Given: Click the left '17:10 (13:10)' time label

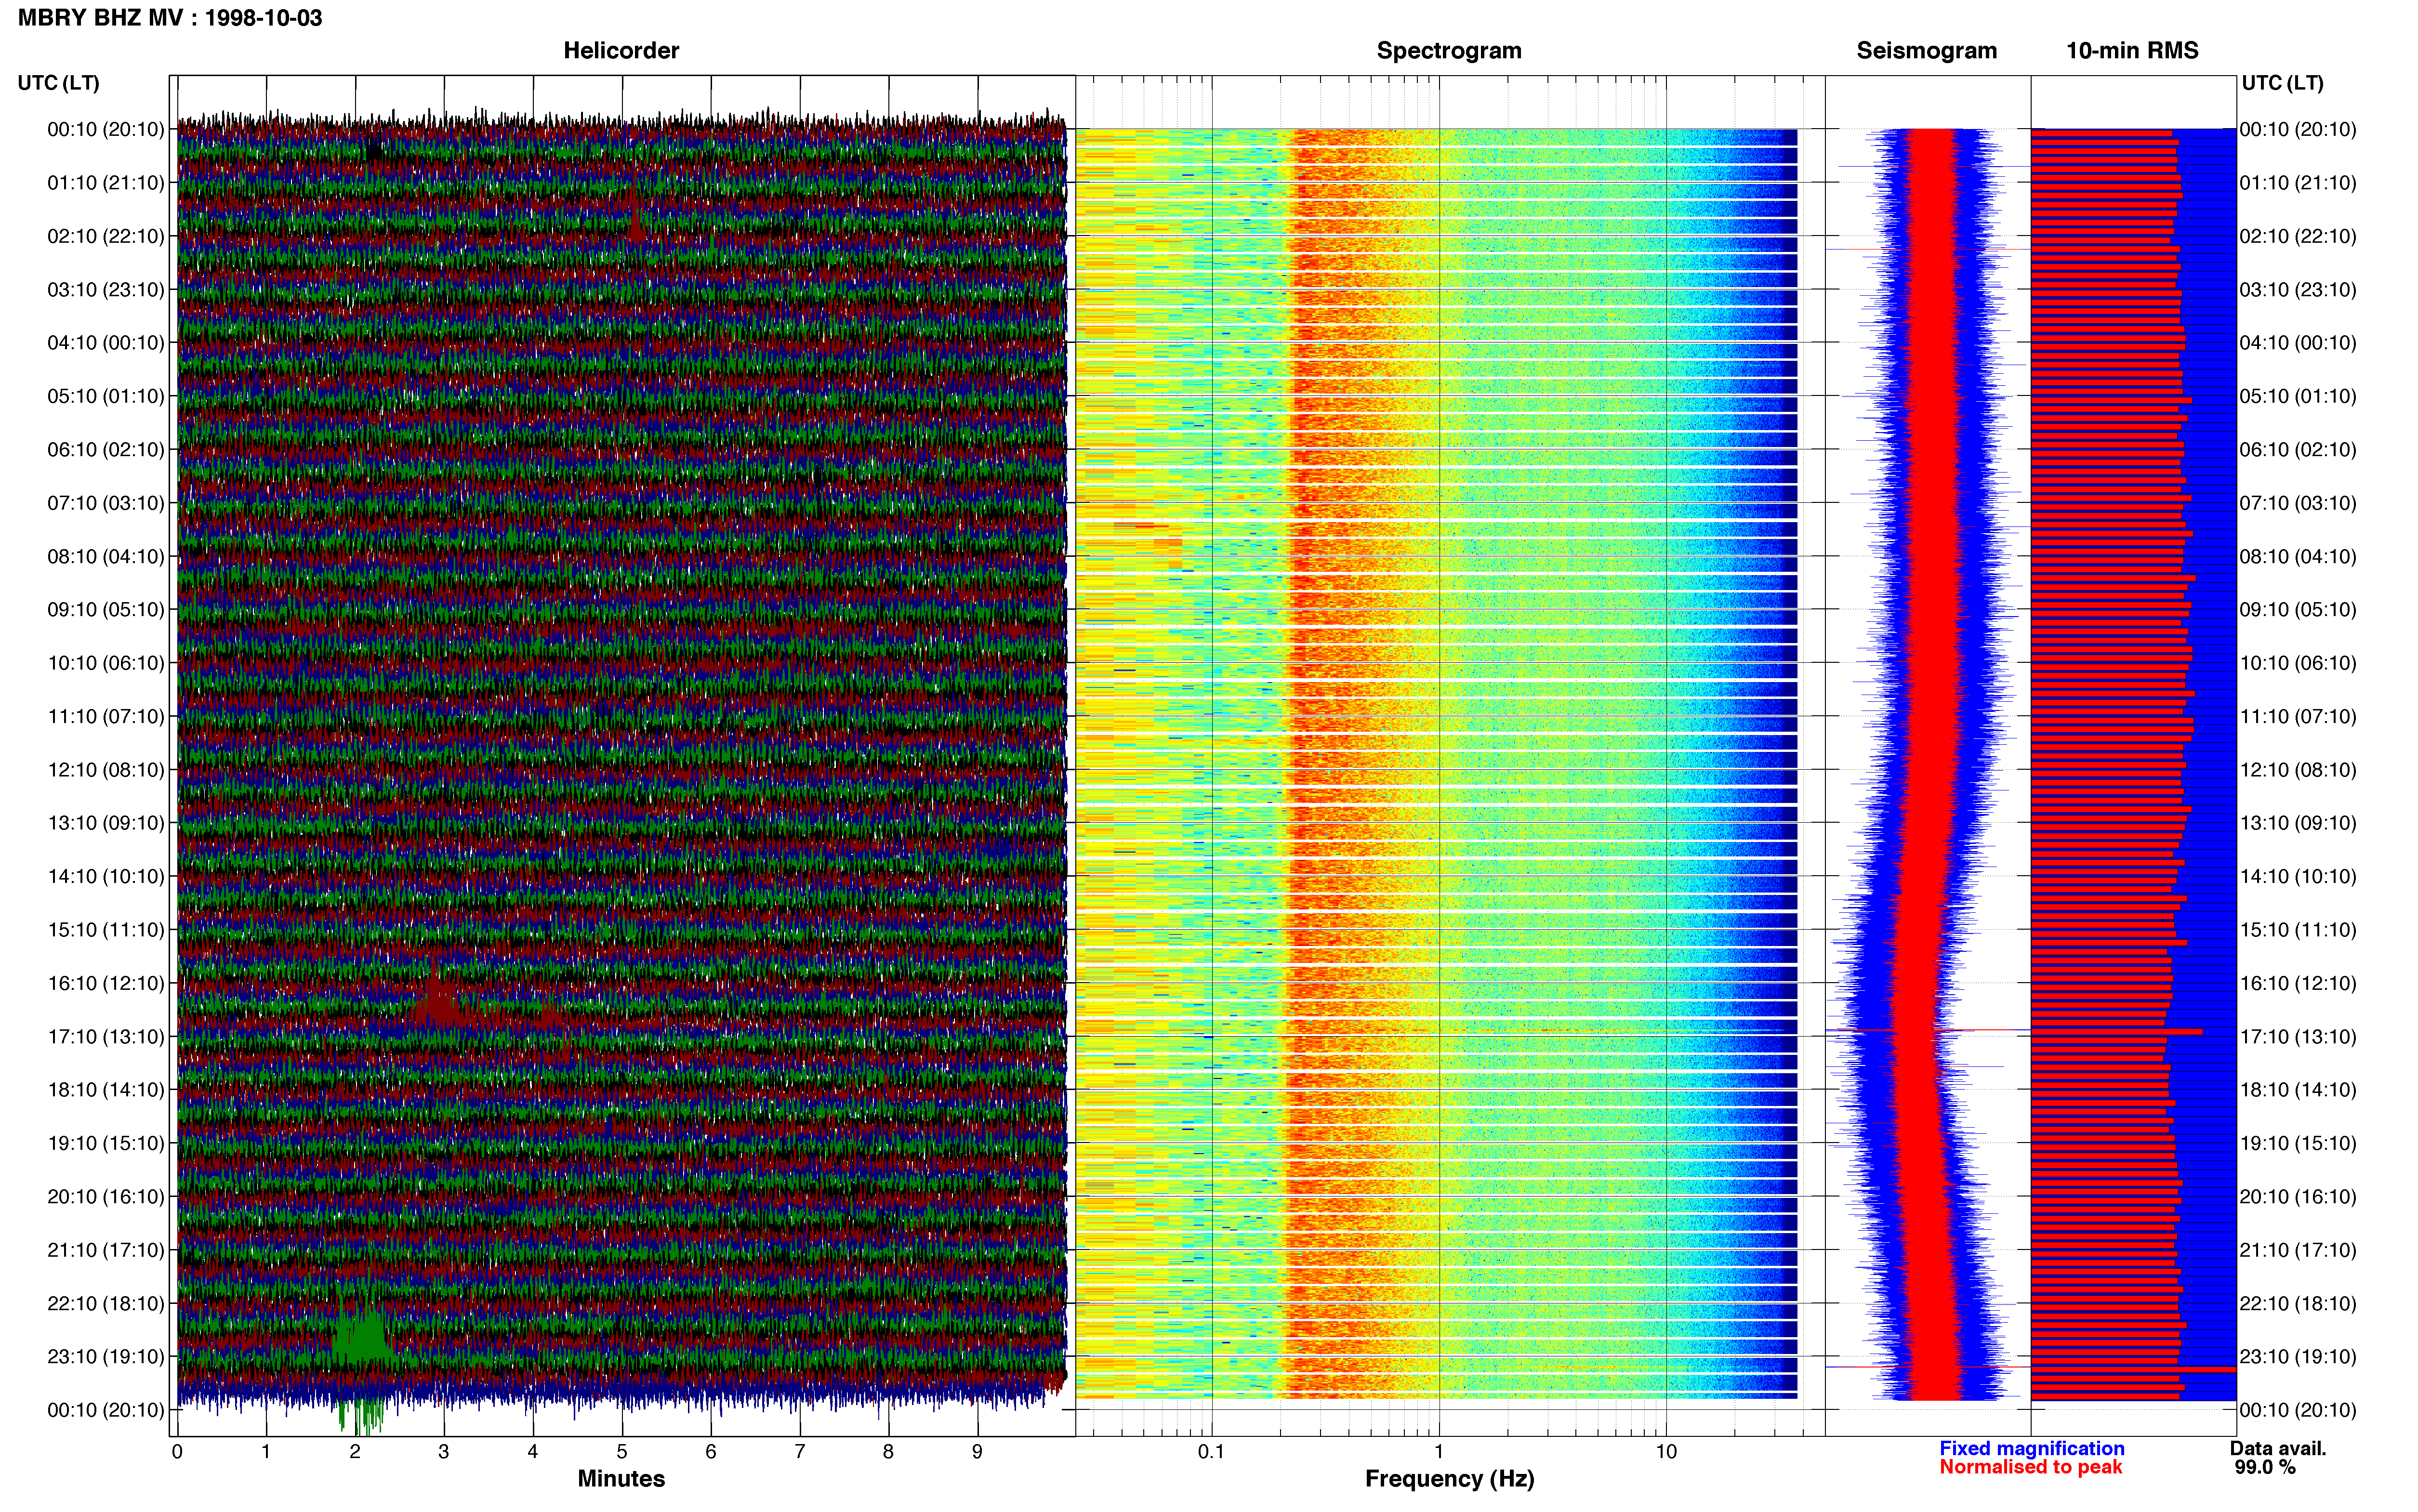Looking at the screenshot, I should click(106, 1037).
